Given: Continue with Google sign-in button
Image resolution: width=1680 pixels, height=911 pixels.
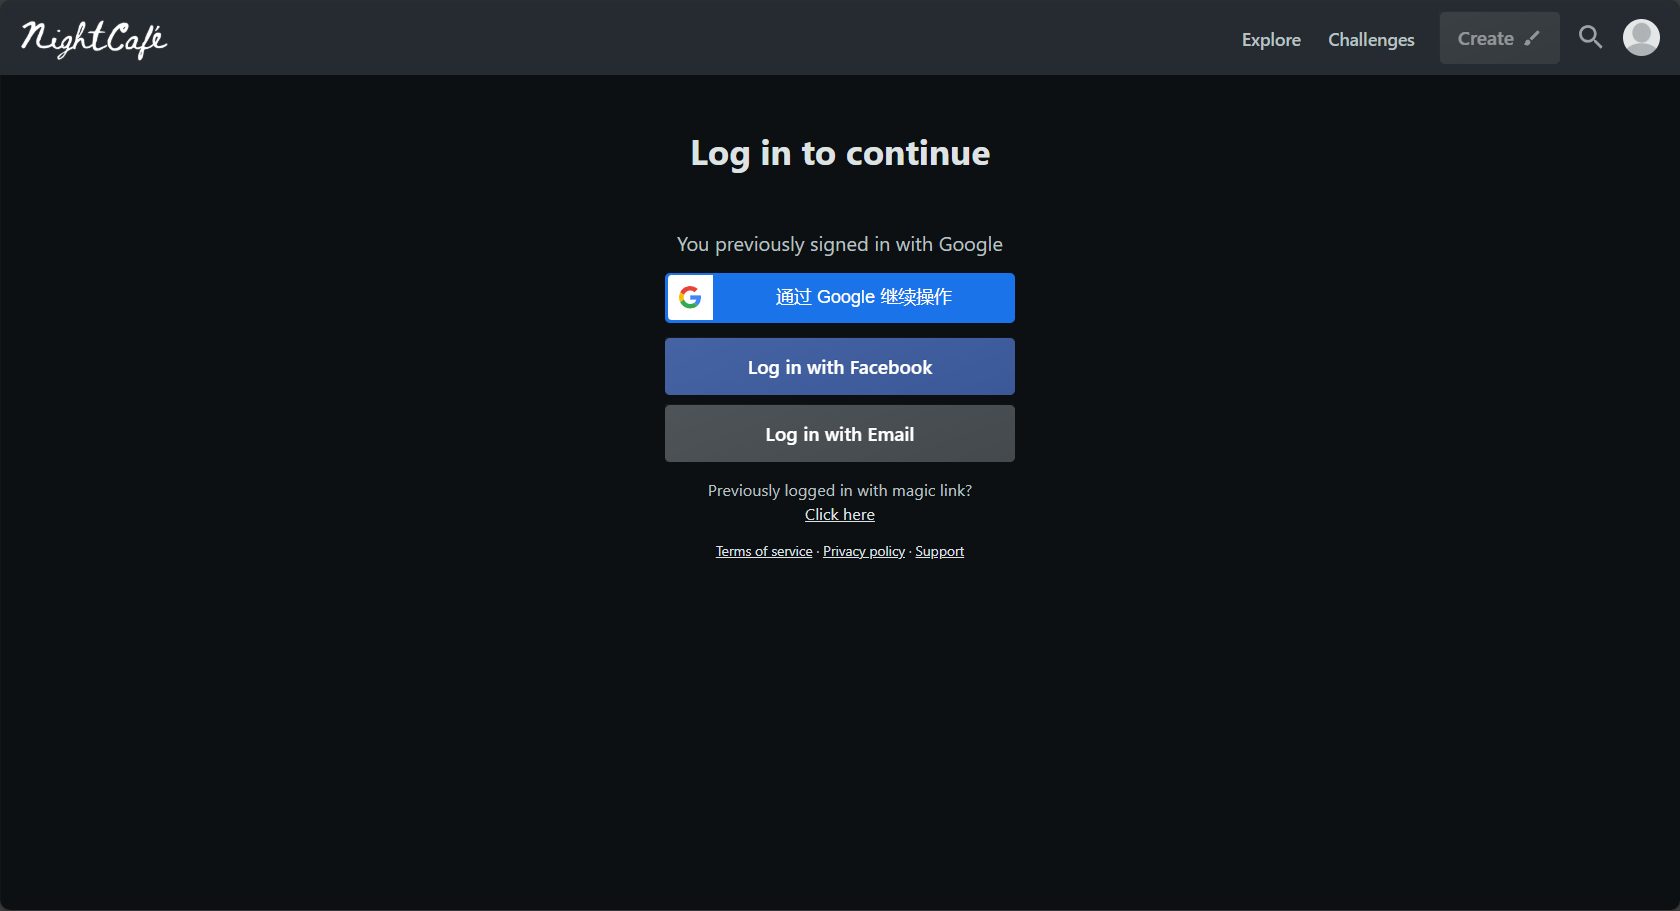Looking at the screenshot, I should tap(840, 298).
